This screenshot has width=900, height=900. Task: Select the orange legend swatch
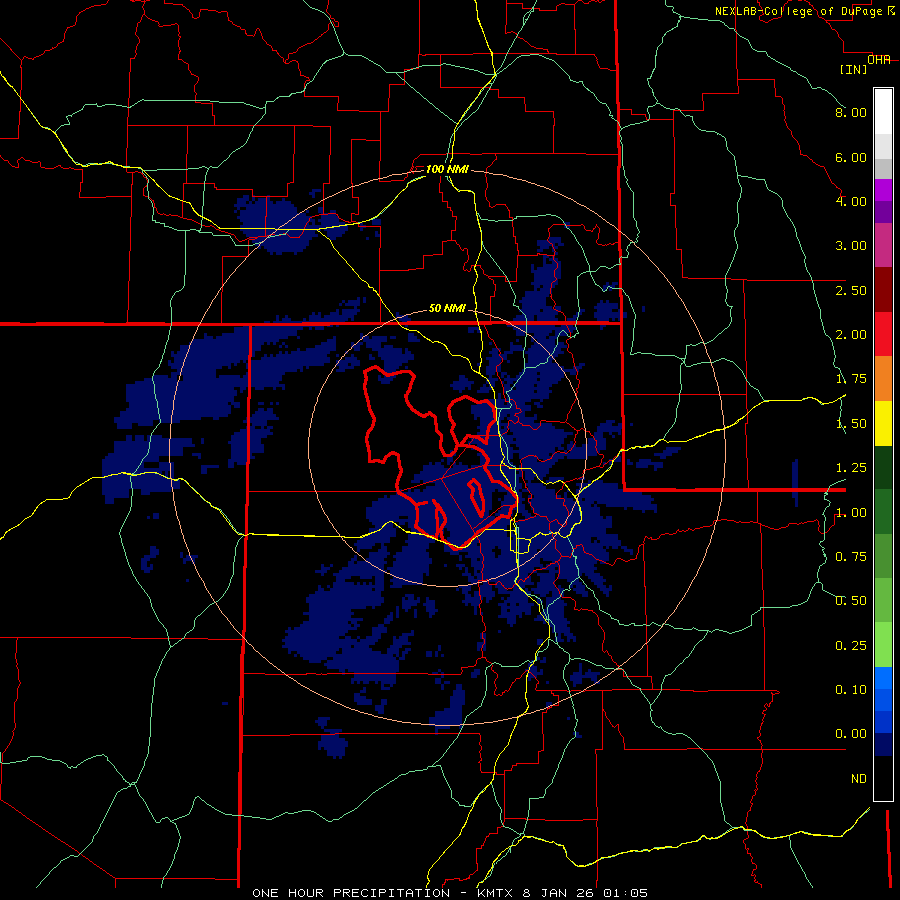click(883, 379)
